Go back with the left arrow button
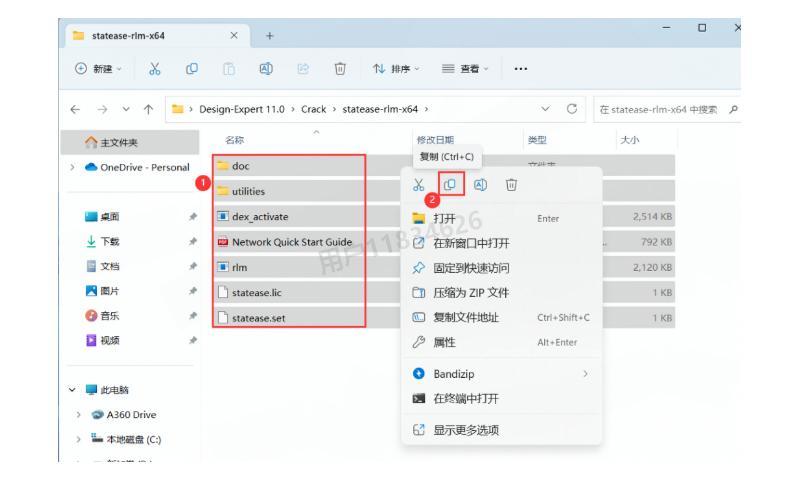The width and height of the screenshot is (800, 481). click(x=75, y=109)
